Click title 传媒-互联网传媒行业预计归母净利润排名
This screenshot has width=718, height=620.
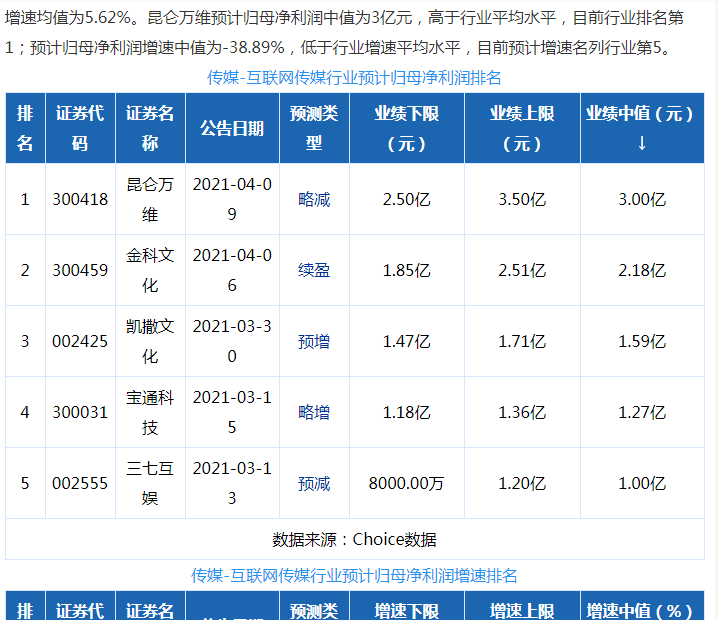(x=354, y=77)
